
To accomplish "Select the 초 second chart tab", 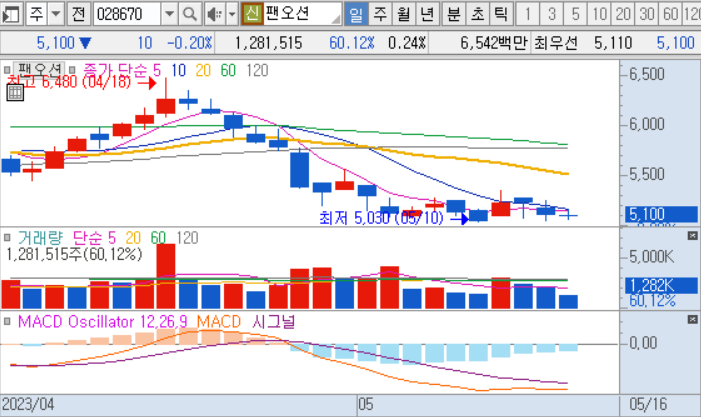I will coord(477,14).
